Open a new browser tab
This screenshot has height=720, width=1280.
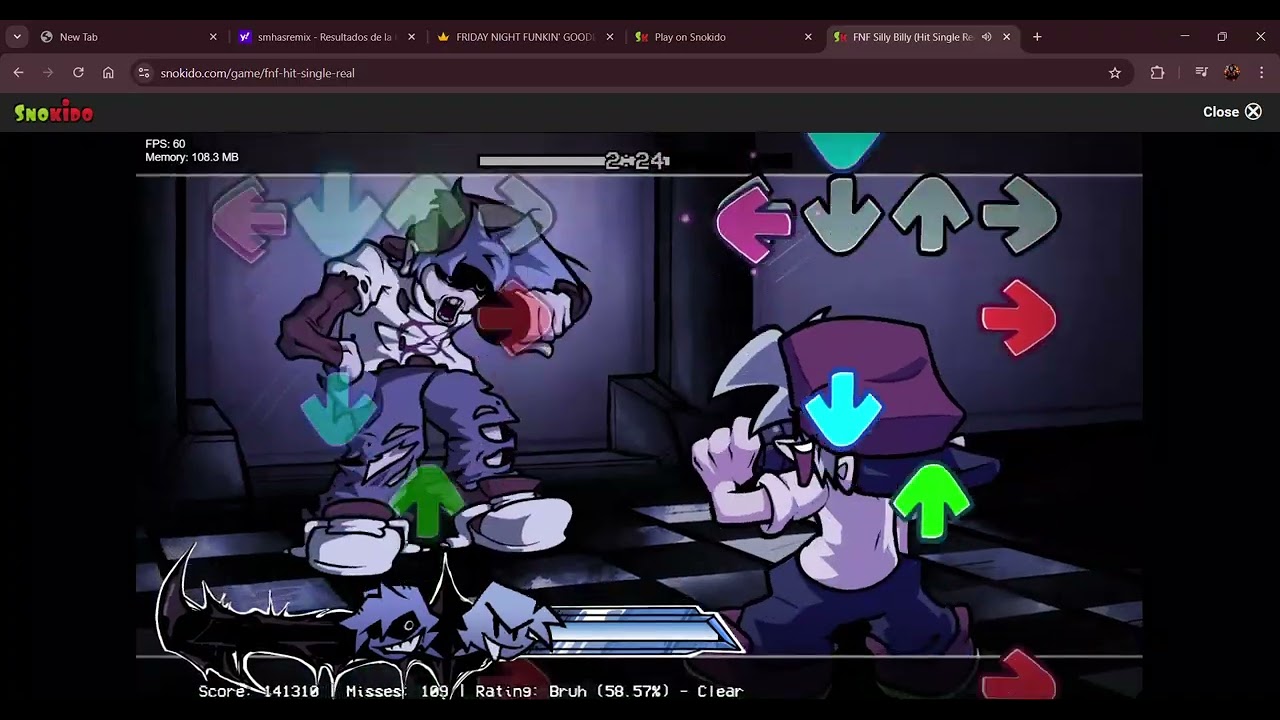click(1037, 37)
